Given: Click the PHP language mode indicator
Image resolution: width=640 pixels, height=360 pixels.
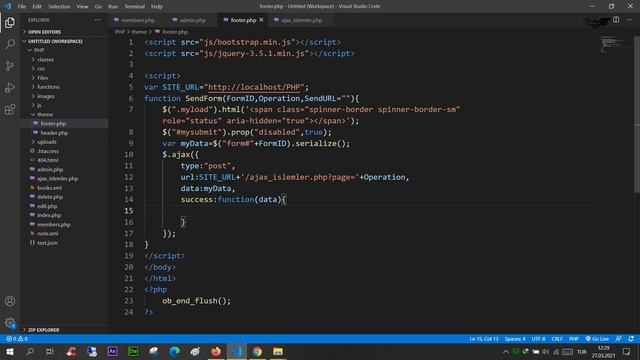Looking at the screenshot, I should (x=574, y=339).
